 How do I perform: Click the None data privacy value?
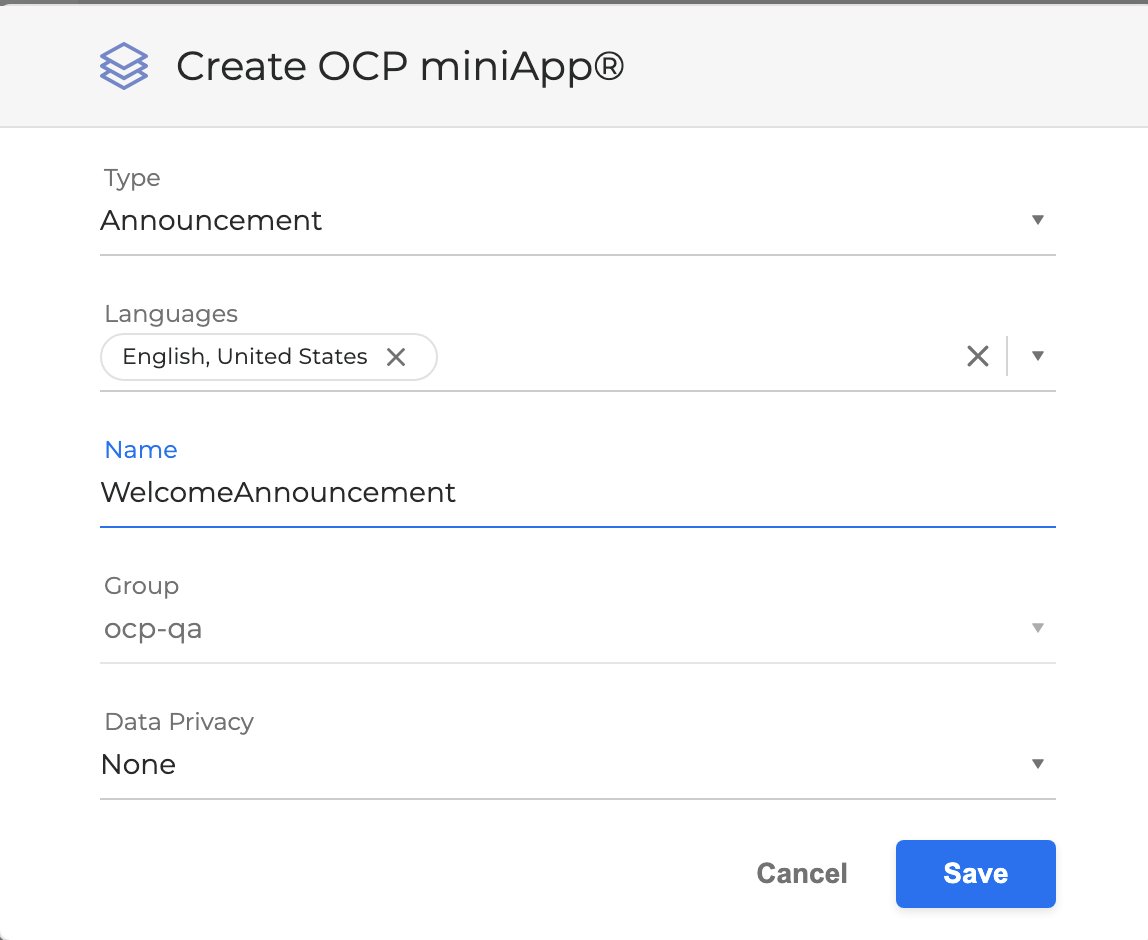138,765
